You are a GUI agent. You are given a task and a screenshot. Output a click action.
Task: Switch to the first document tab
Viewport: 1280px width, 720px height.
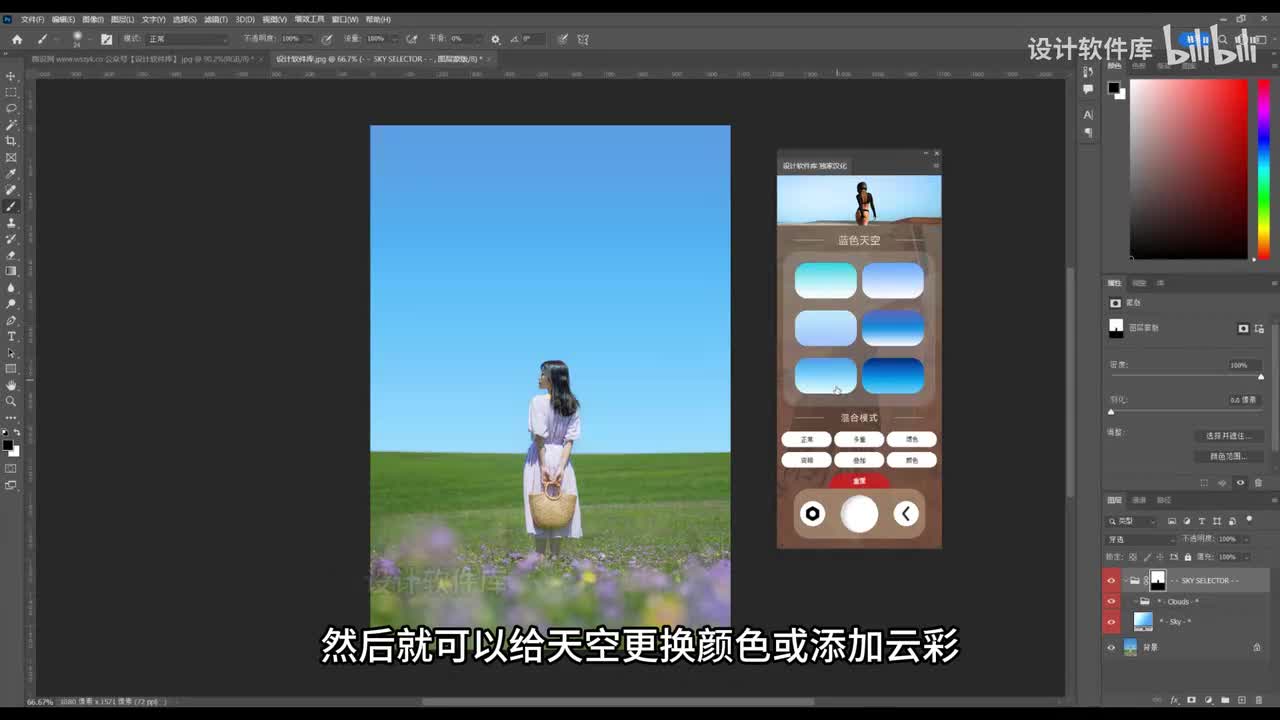point(140,59)
